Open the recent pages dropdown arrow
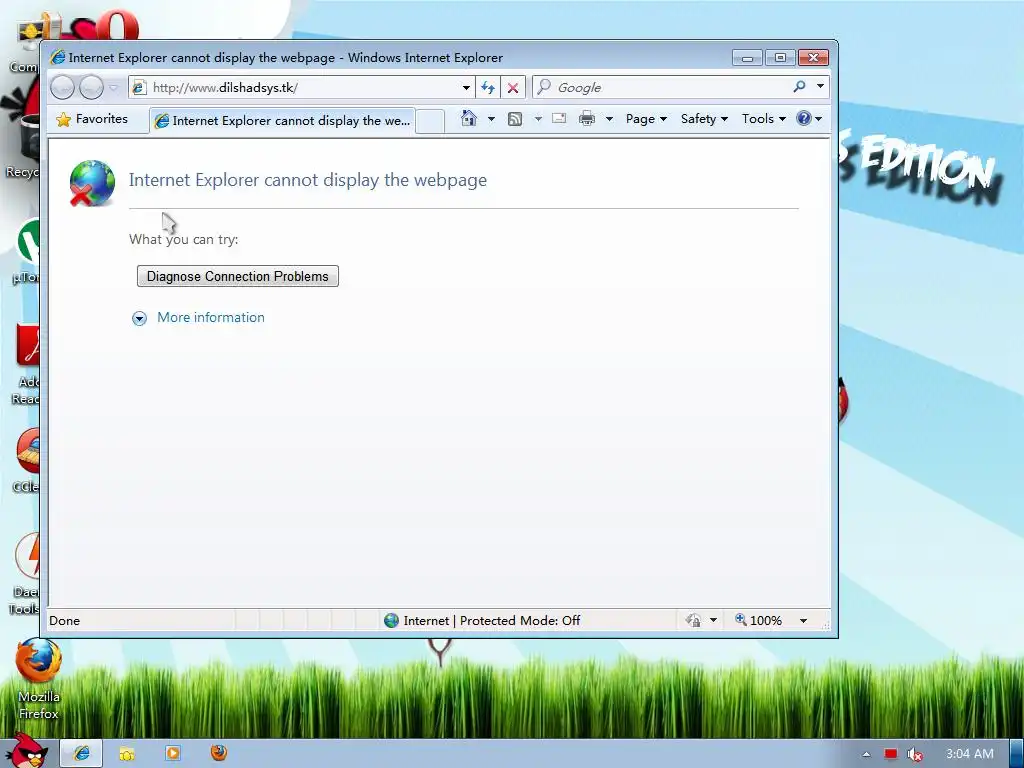Viewport: 1024px width, 768px height. (114, 87)
